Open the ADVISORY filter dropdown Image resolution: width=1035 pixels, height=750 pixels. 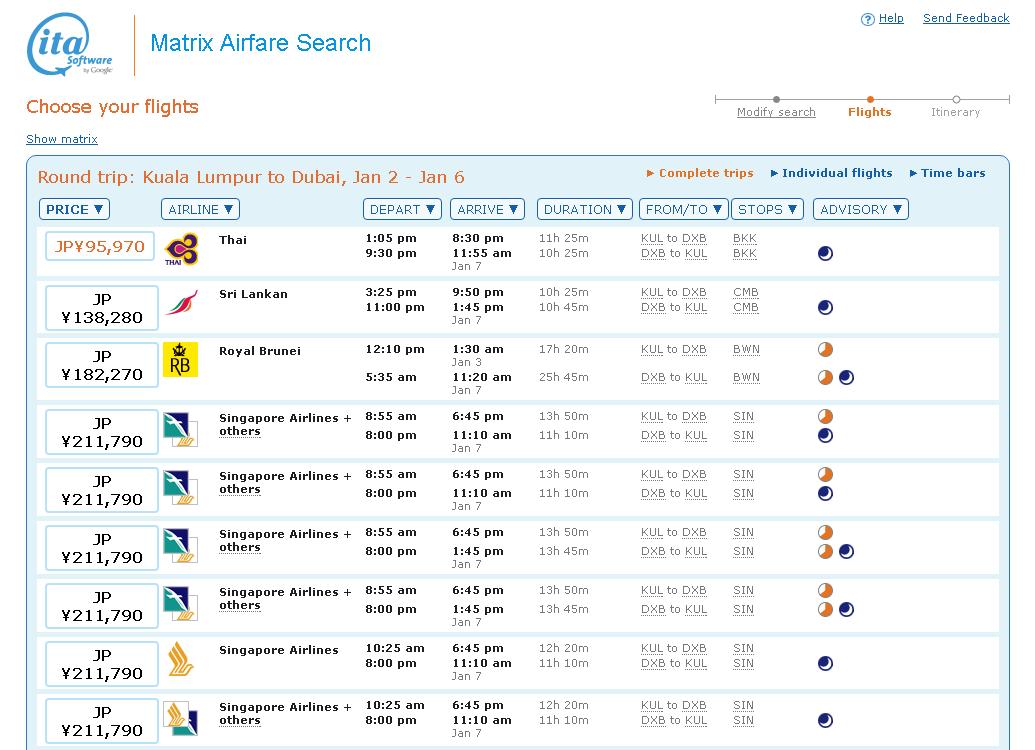(861, 209)
